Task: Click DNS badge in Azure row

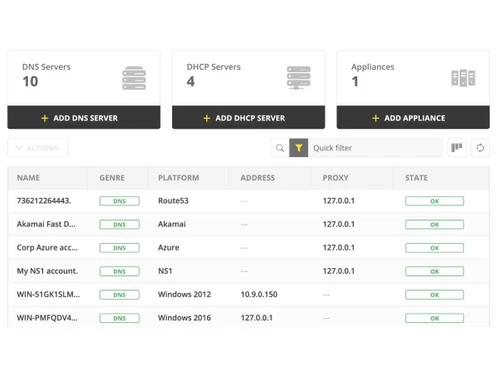Action: (119, 248)
